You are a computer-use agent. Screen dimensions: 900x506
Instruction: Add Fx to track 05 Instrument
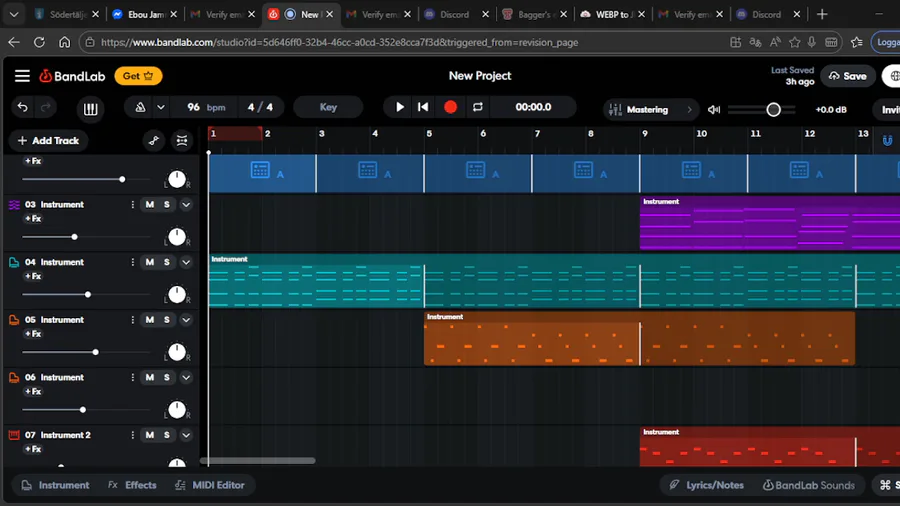33,334
